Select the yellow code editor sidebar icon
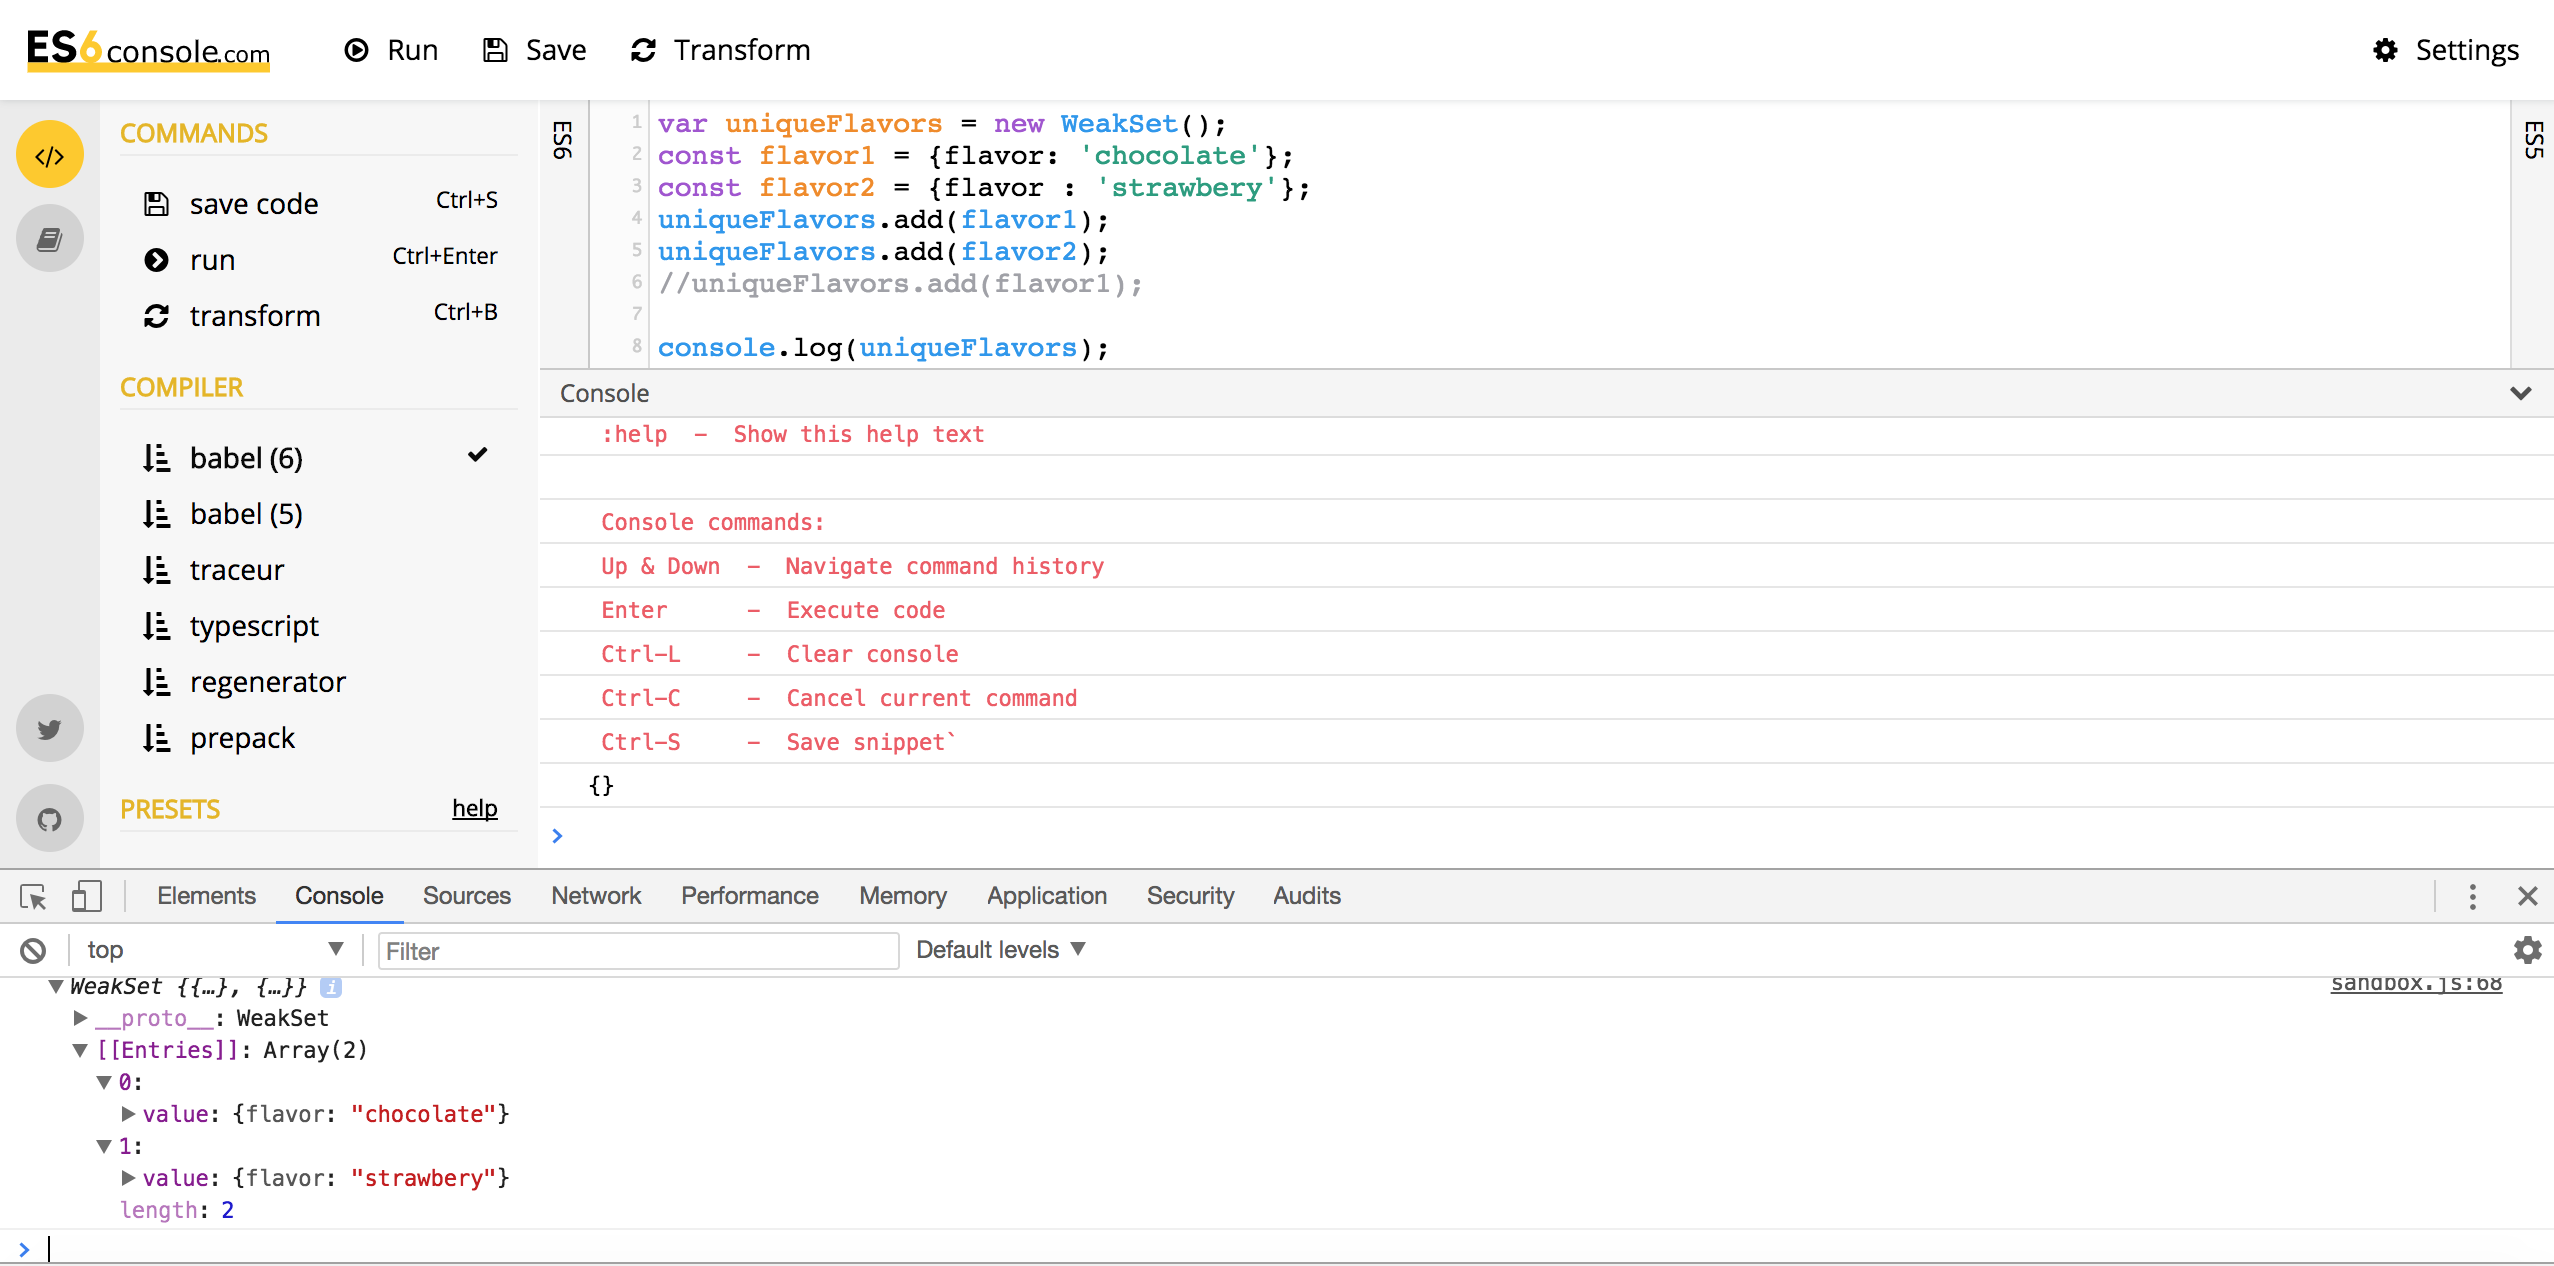The image size is (2554, 1266). click(x=49, y=155)
